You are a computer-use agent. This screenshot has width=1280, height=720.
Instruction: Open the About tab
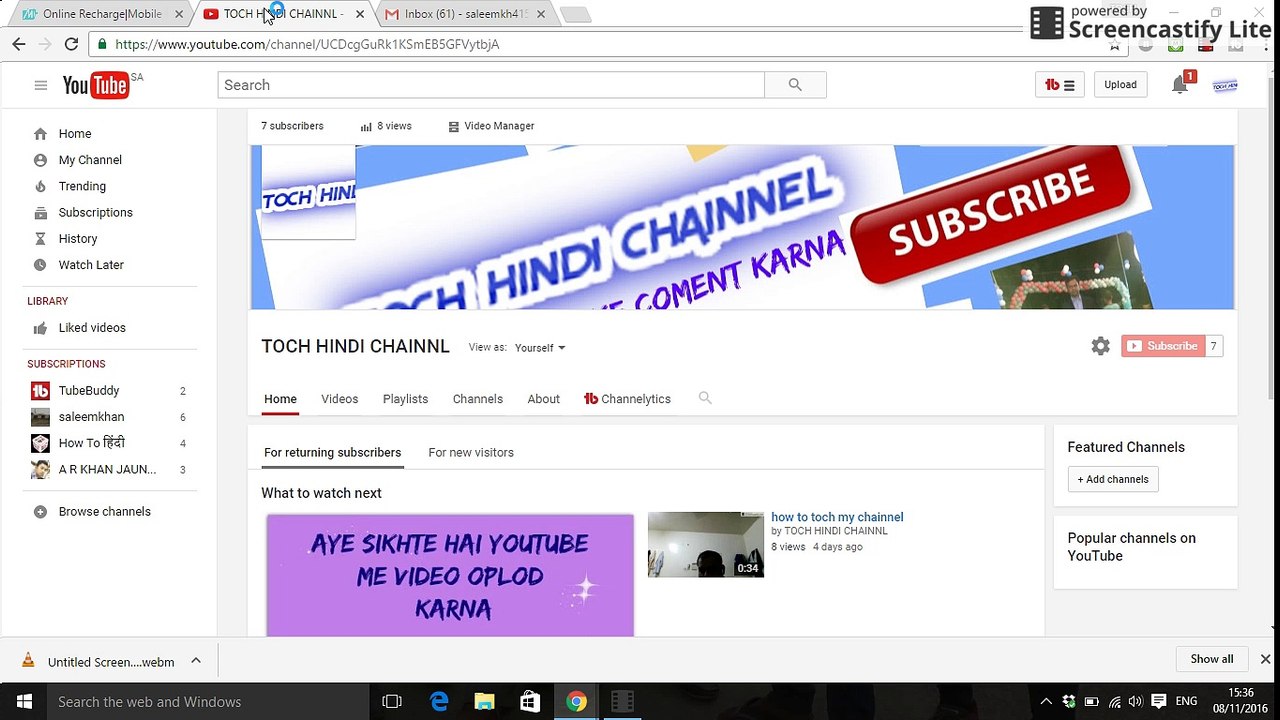[x=543, y=399]
